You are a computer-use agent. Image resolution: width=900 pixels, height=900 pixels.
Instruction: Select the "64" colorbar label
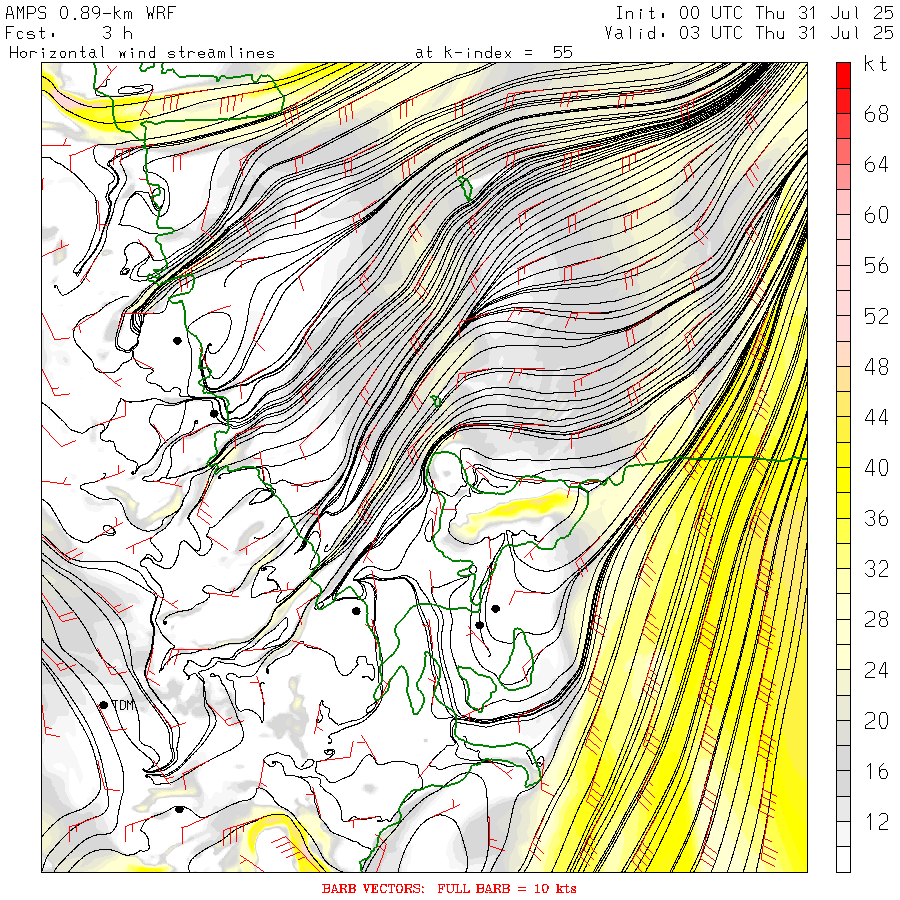876,165
